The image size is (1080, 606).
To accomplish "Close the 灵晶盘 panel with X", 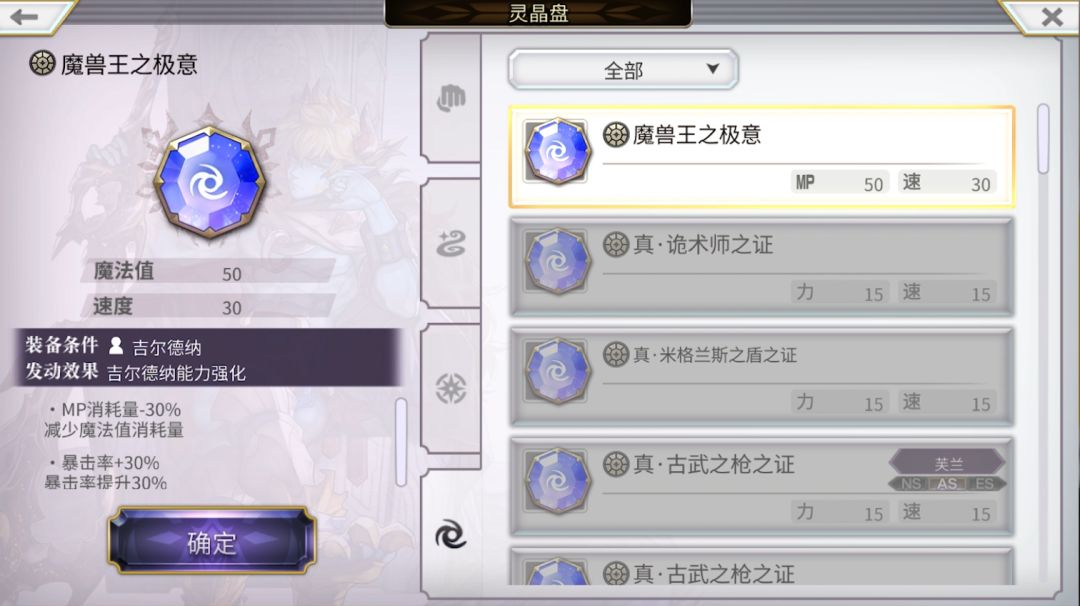I will [x=1052, y=17].
